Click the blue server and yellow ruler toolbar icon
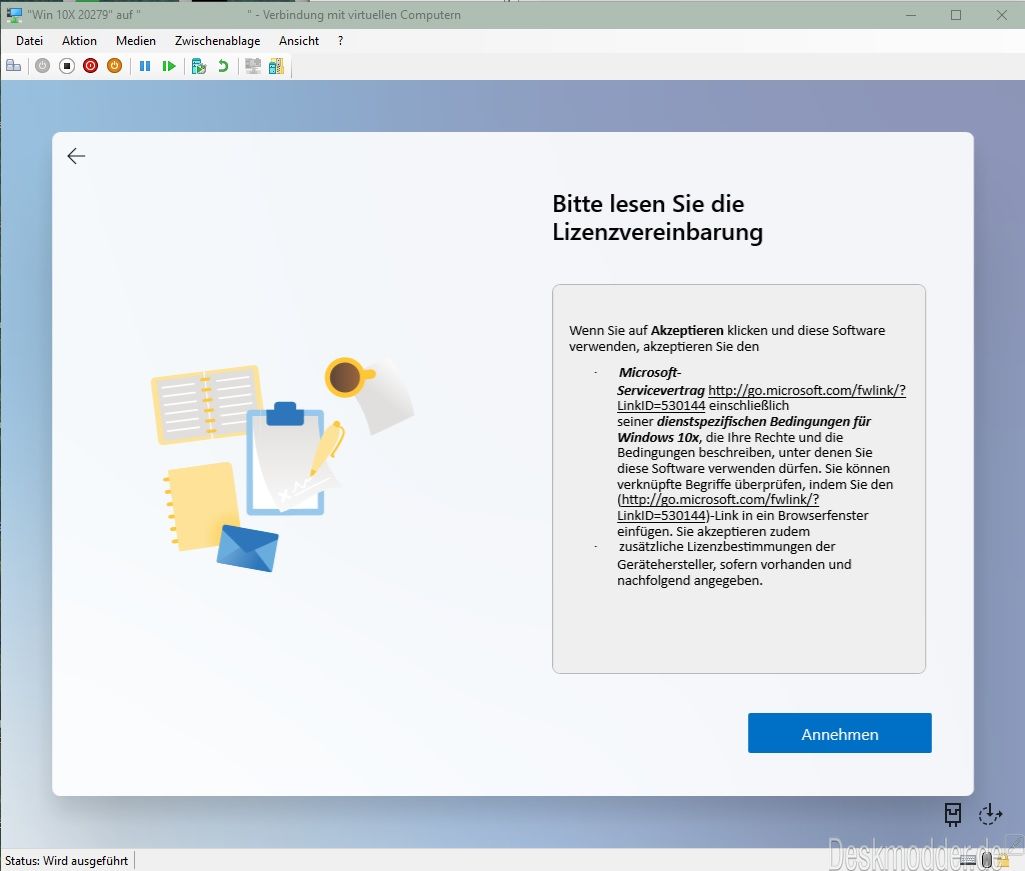 [277, 66]
